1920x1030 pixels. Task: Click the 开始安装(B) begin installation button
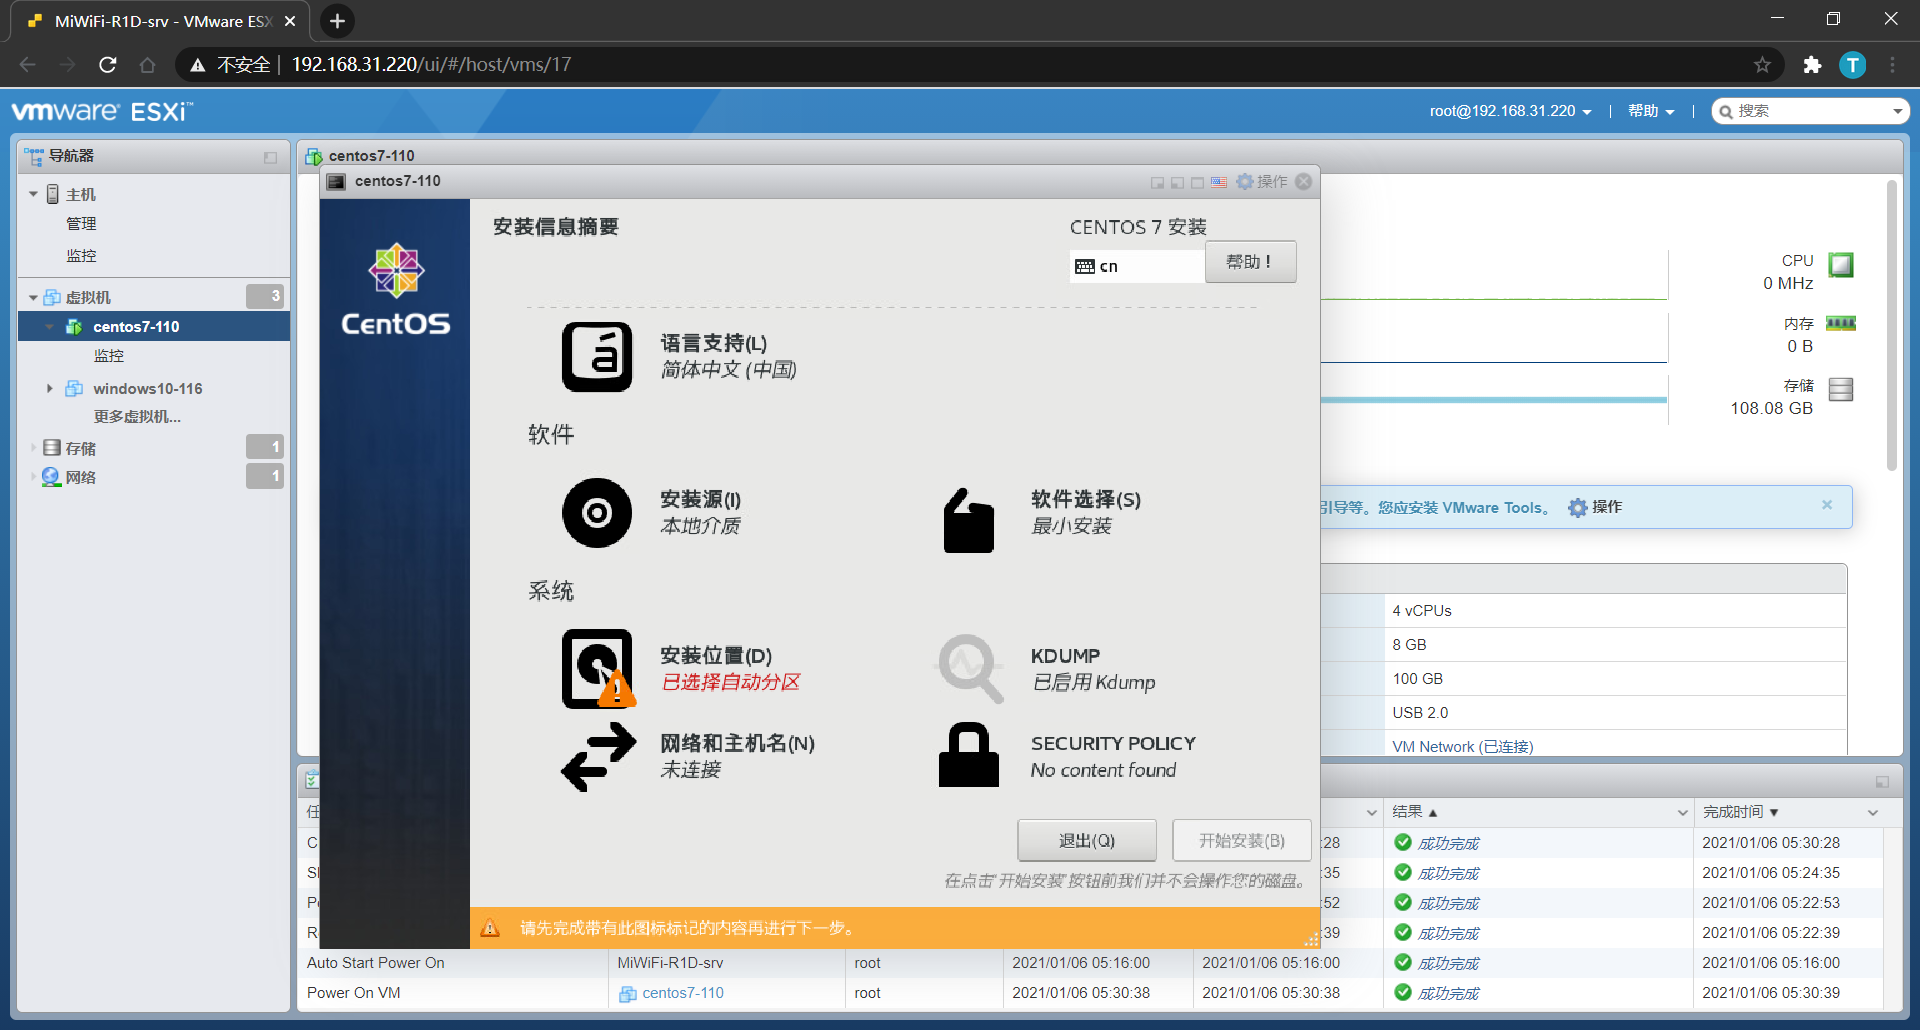coord(1242,840)
